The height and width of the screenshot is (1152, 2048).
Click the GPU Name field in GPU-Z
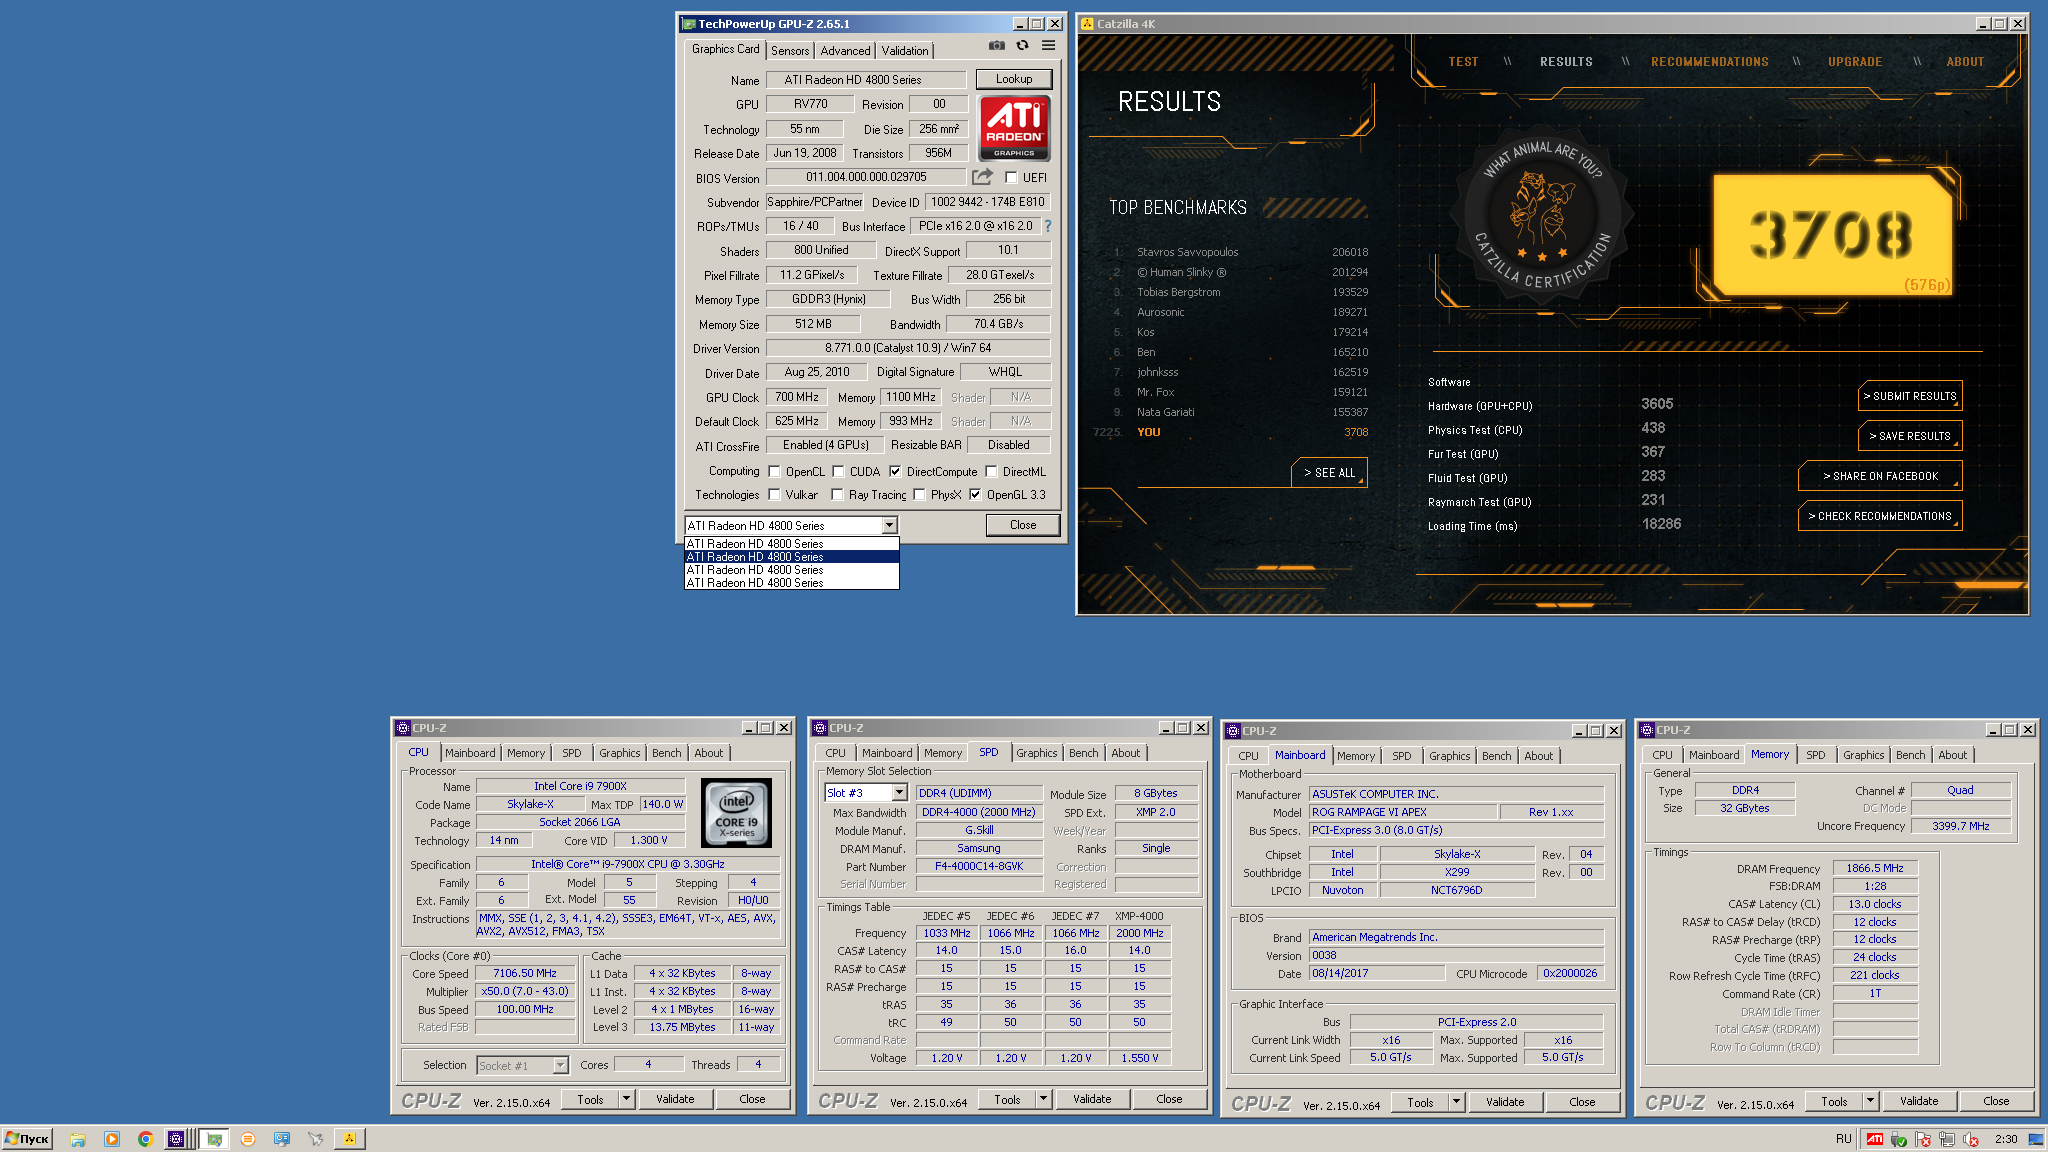pyautogui.click(x=866, y=80)
